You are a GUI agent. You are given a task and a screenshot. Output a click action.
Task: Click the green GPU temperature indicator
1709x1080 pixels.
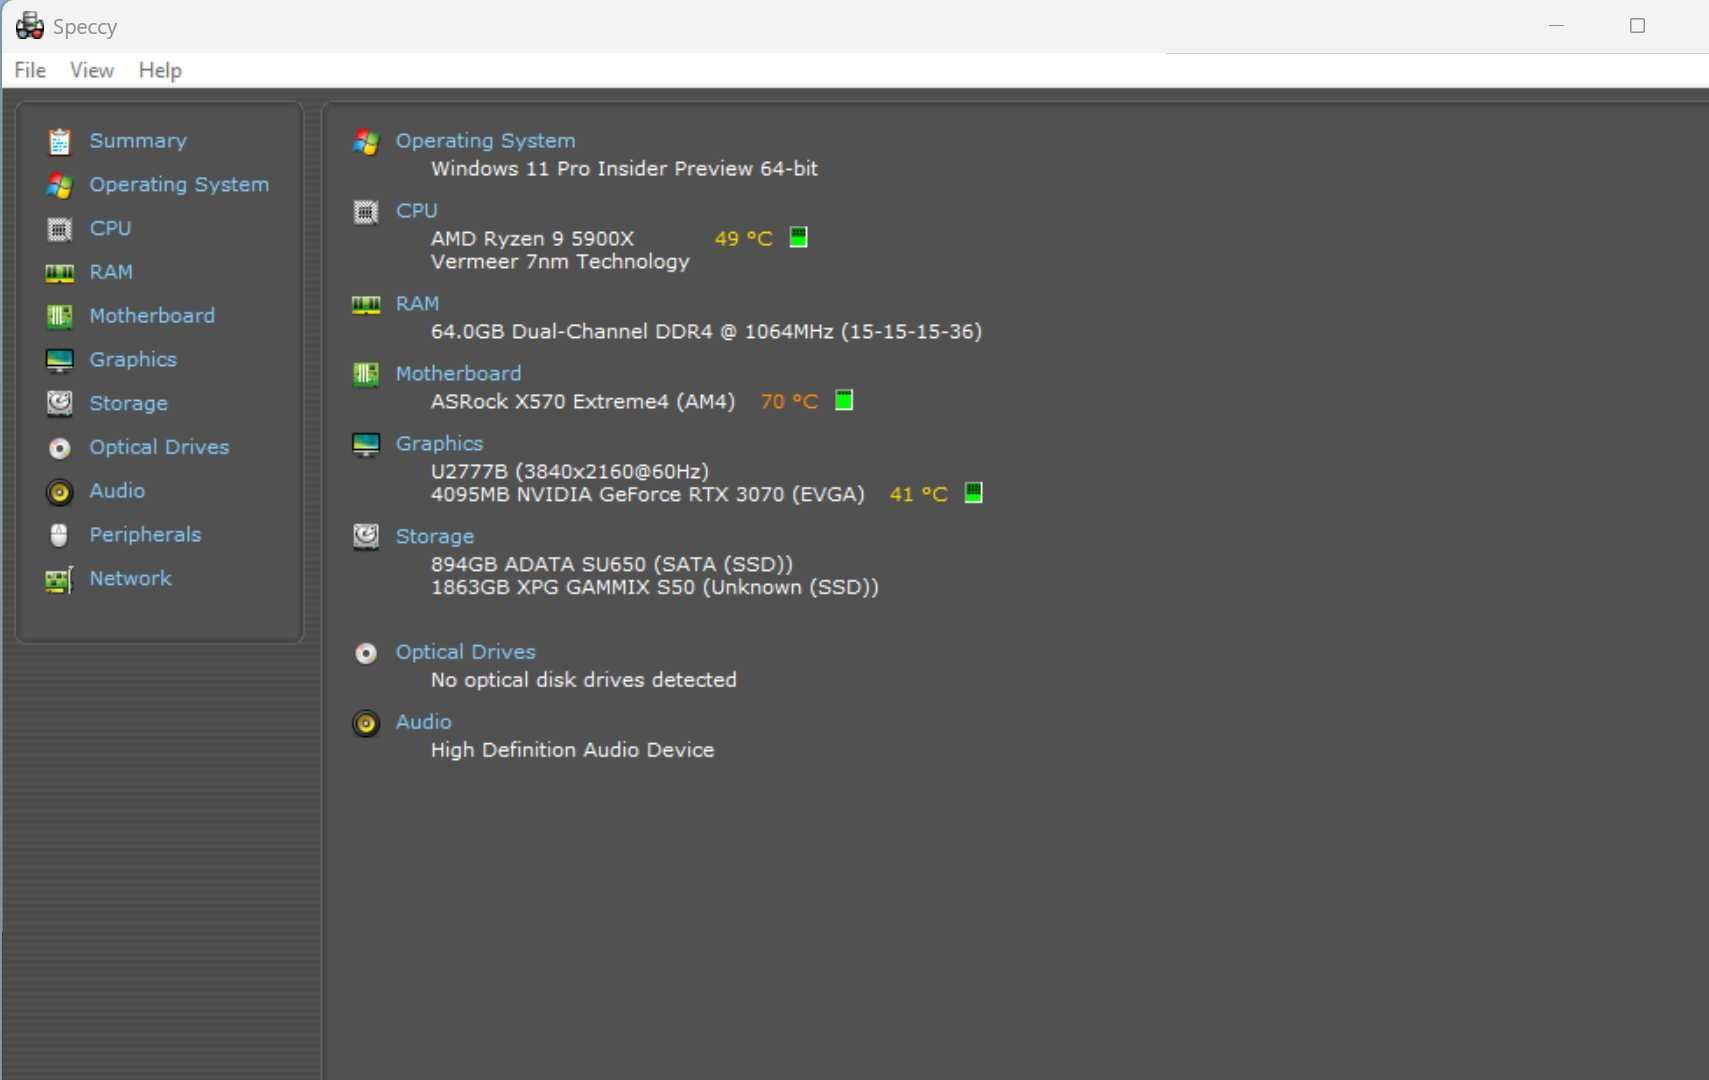click(973, 492)
